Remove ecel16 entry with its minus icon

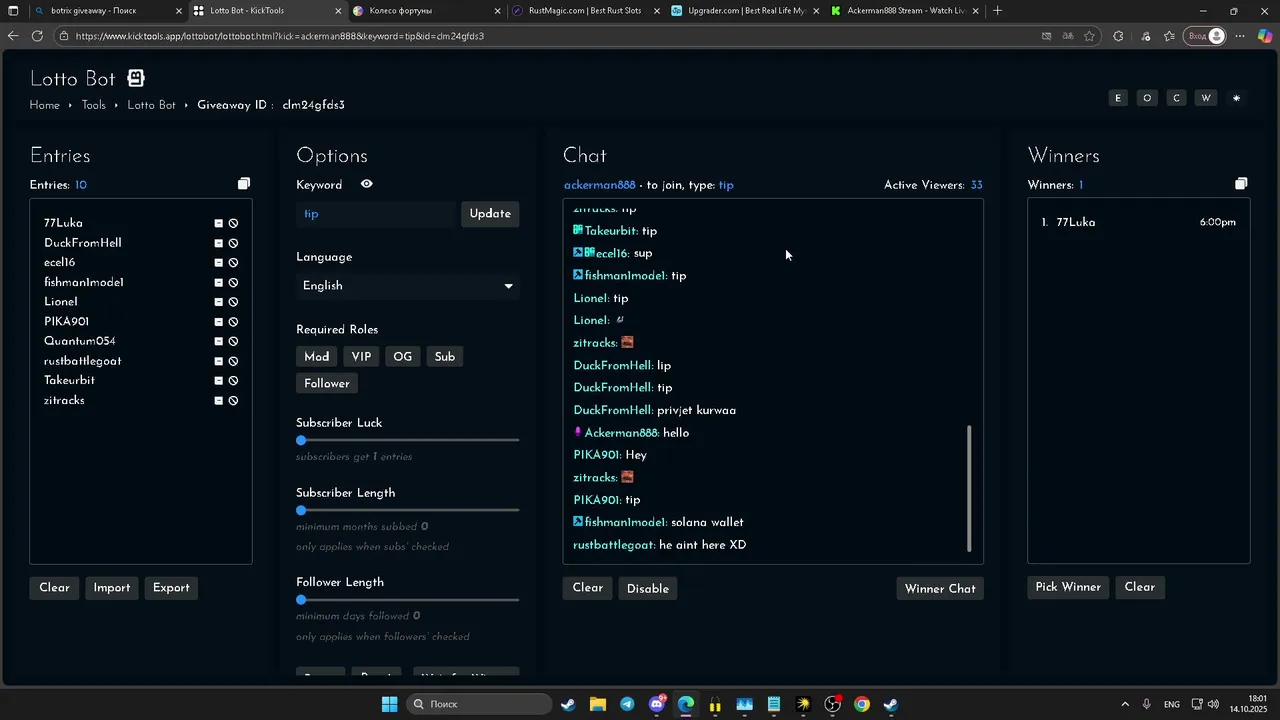[219, 263]
